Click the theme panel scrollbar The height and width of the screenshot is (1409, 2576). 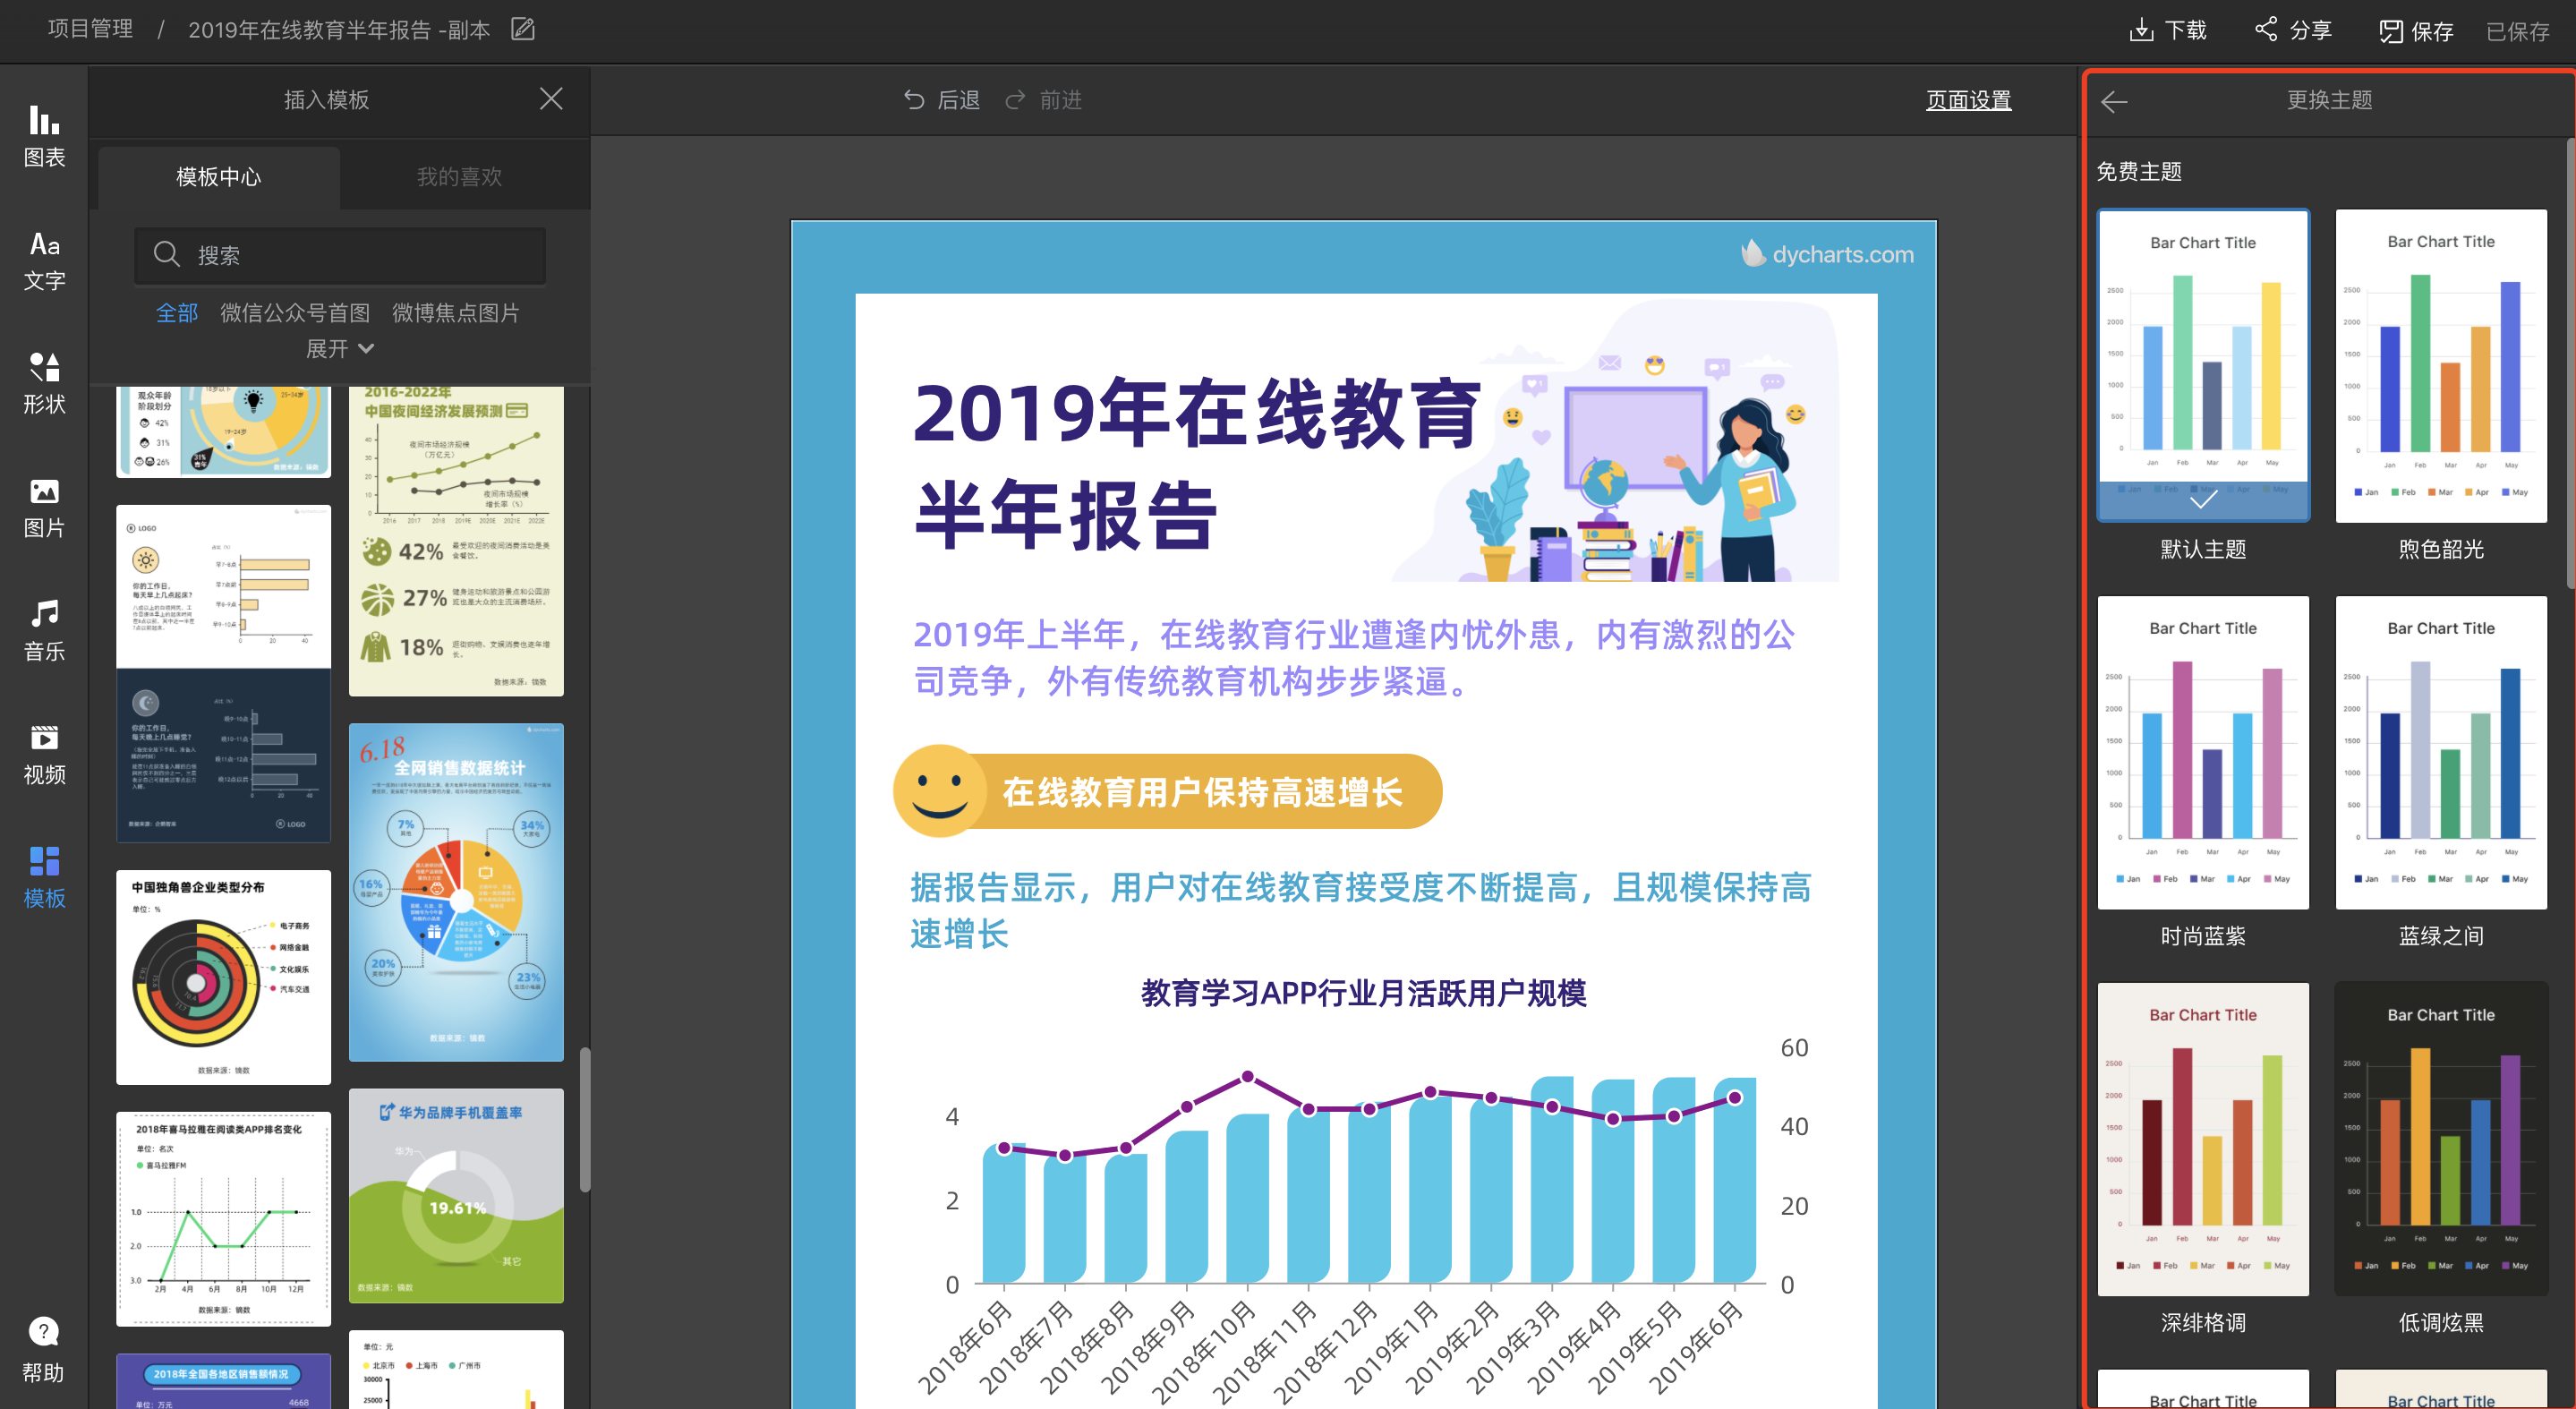tap(2570, 365)
